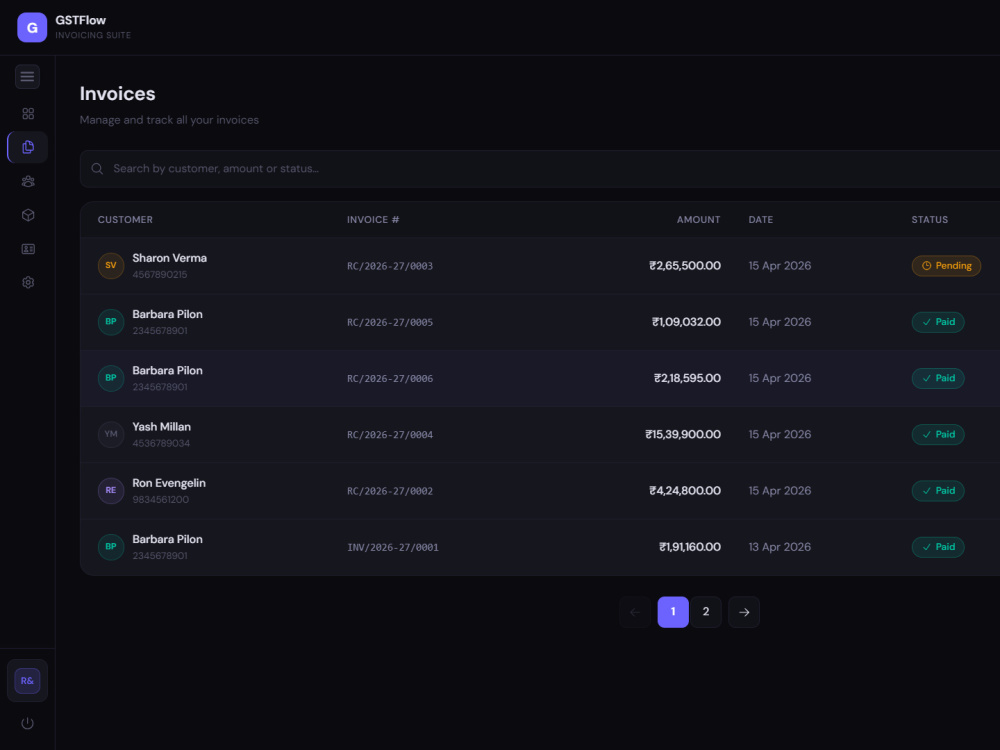Open the Settings gear icon in sidebar
The height and width of the screenshot is (750, 1000).
coord(28,283)
